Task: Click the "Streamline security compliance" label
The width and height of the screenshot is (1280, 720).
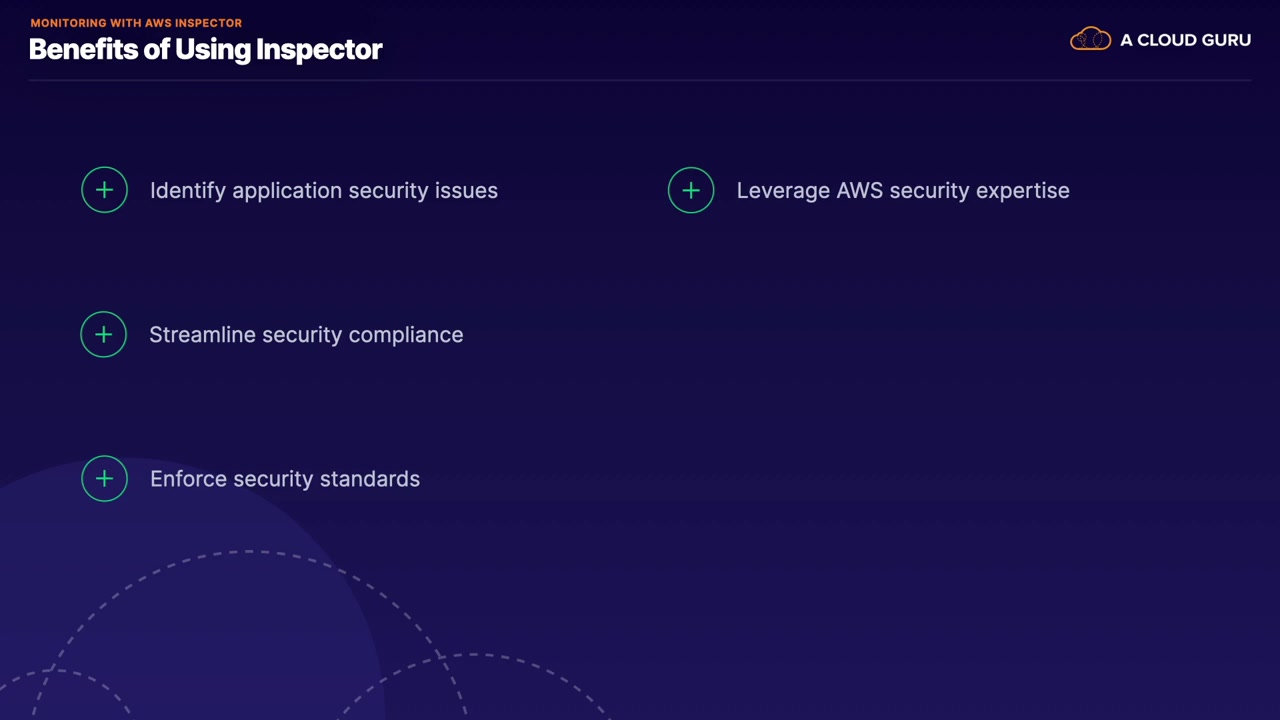Action: 306,334
